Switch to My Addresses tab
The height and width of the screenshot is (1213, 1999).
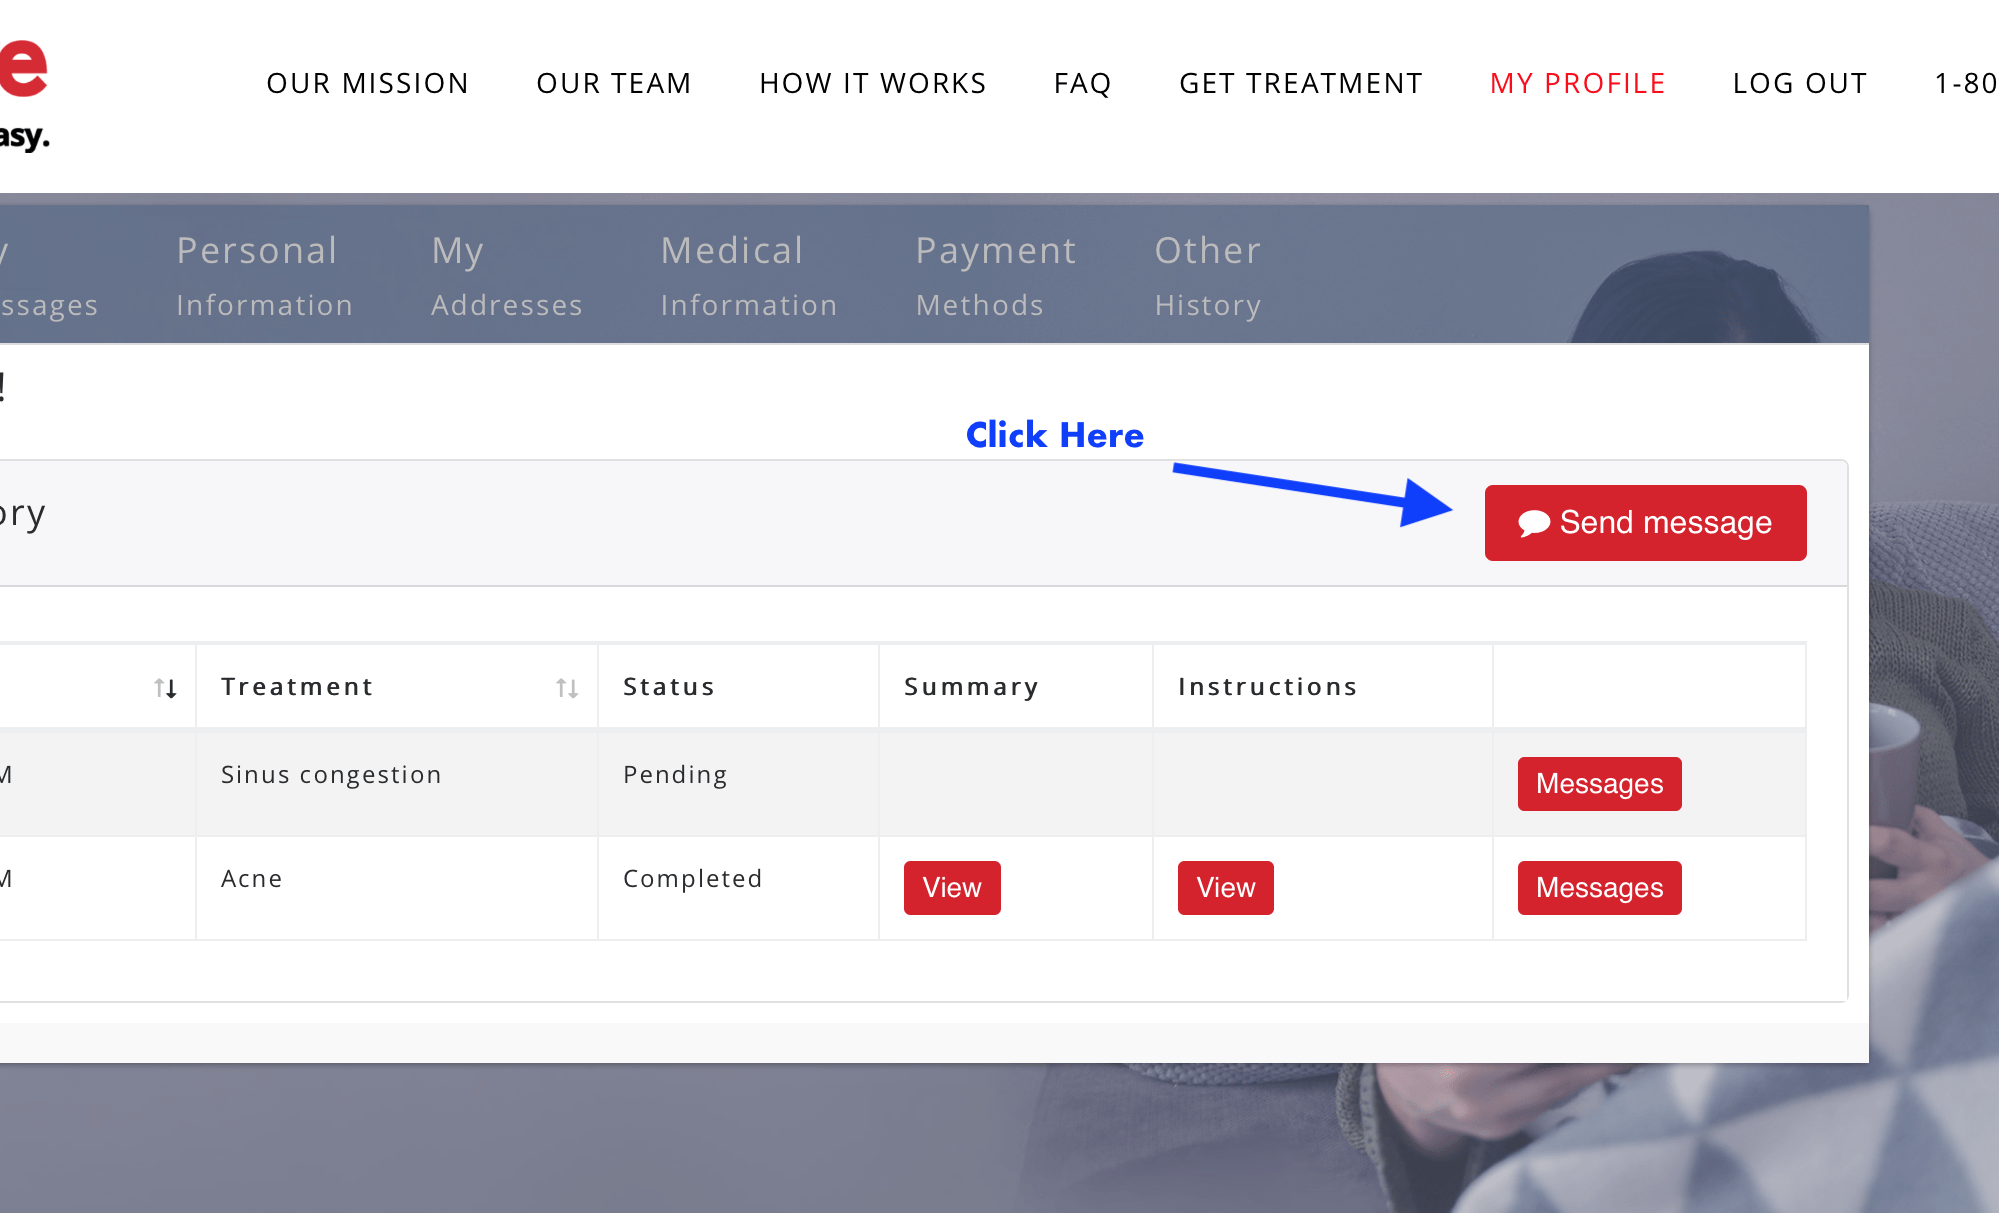(x=506, y=276)
